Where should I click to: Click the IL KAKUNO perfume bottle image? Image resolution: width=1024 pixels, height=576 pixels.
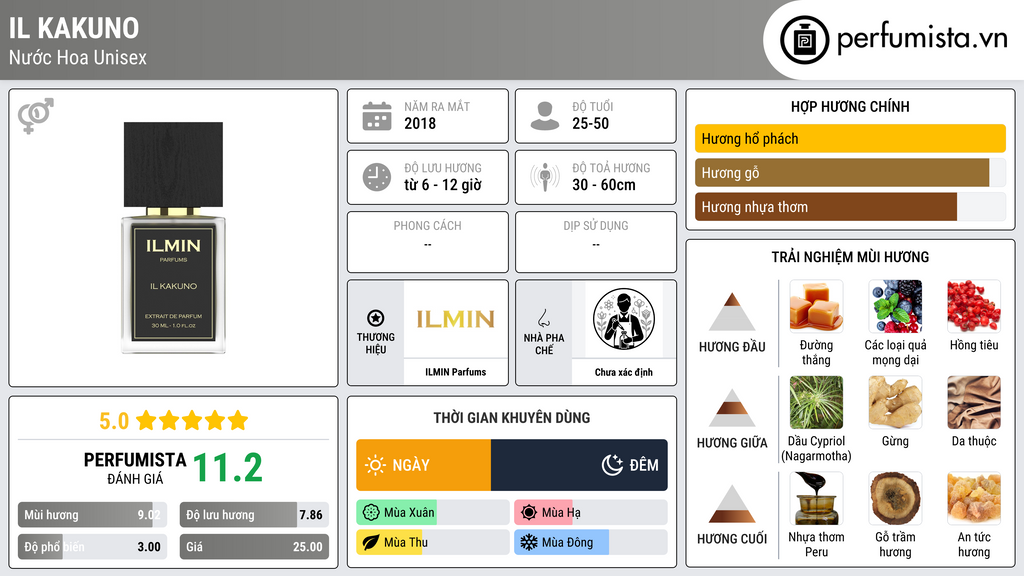(174, 238)
